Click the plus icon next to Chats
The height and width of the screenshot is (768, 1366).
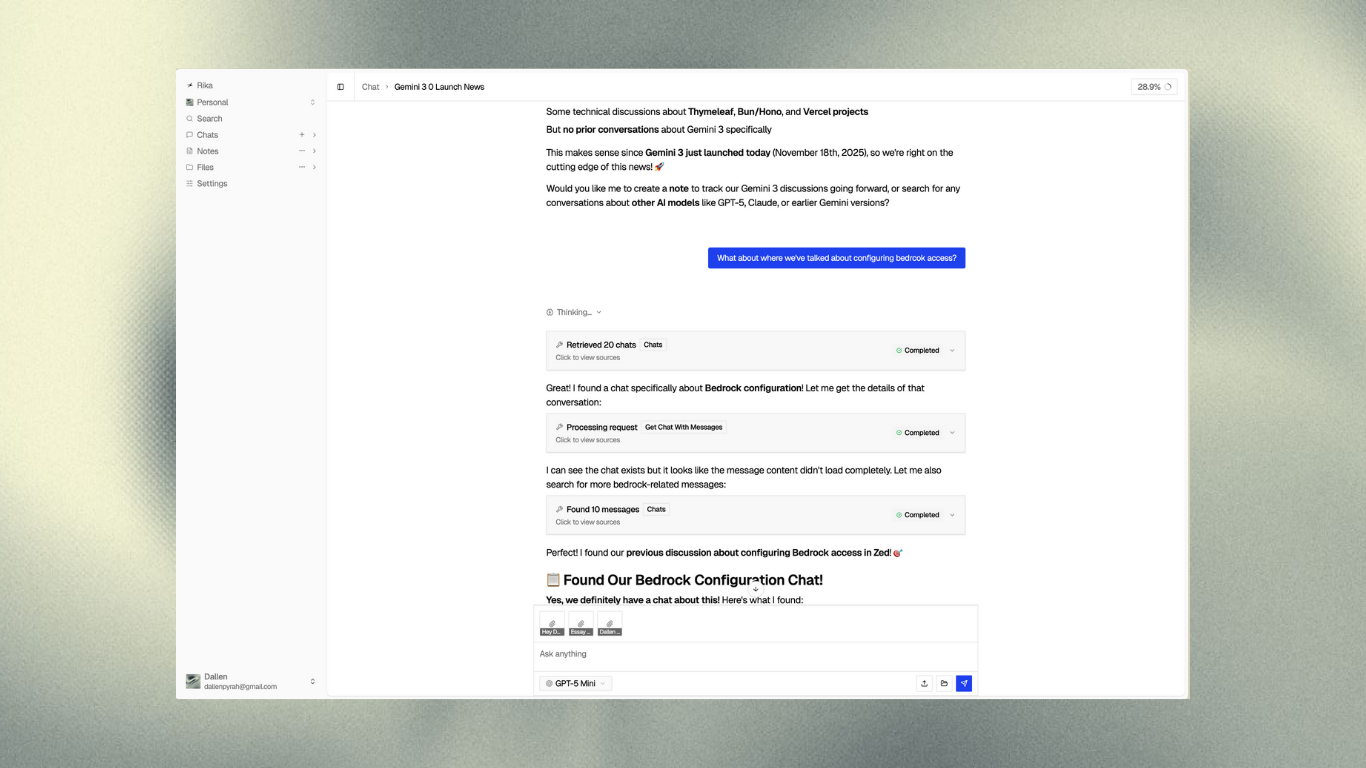302,135
